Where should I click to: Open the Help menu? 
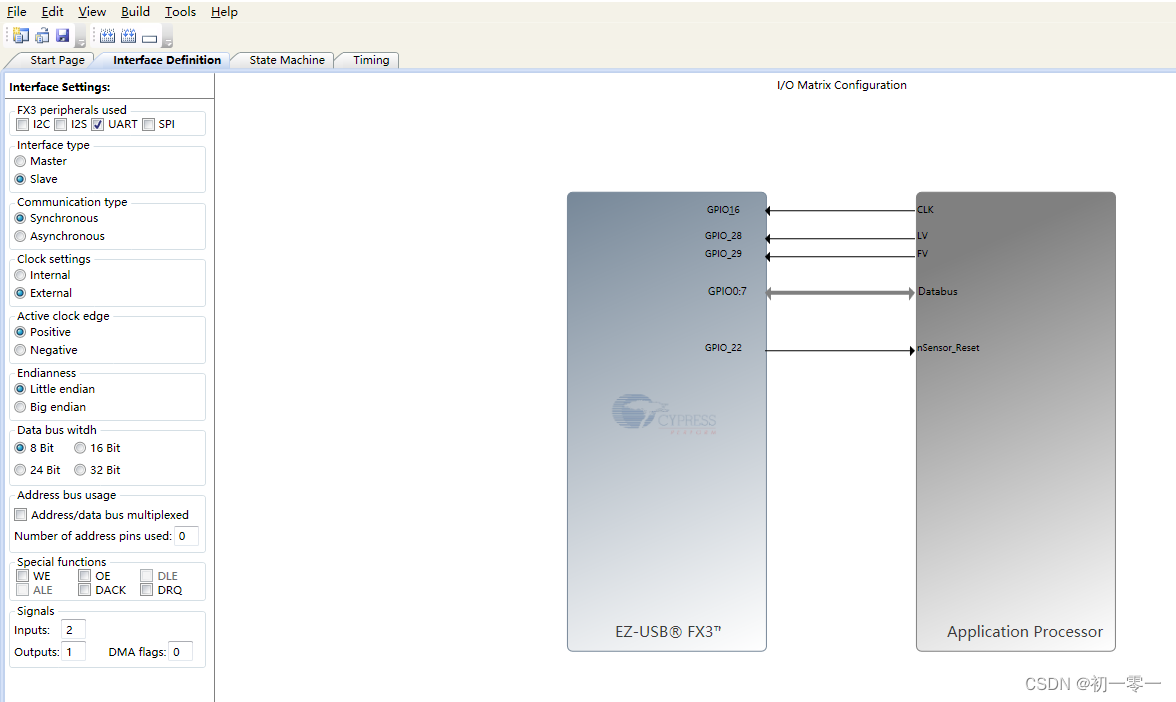point(224,11)
